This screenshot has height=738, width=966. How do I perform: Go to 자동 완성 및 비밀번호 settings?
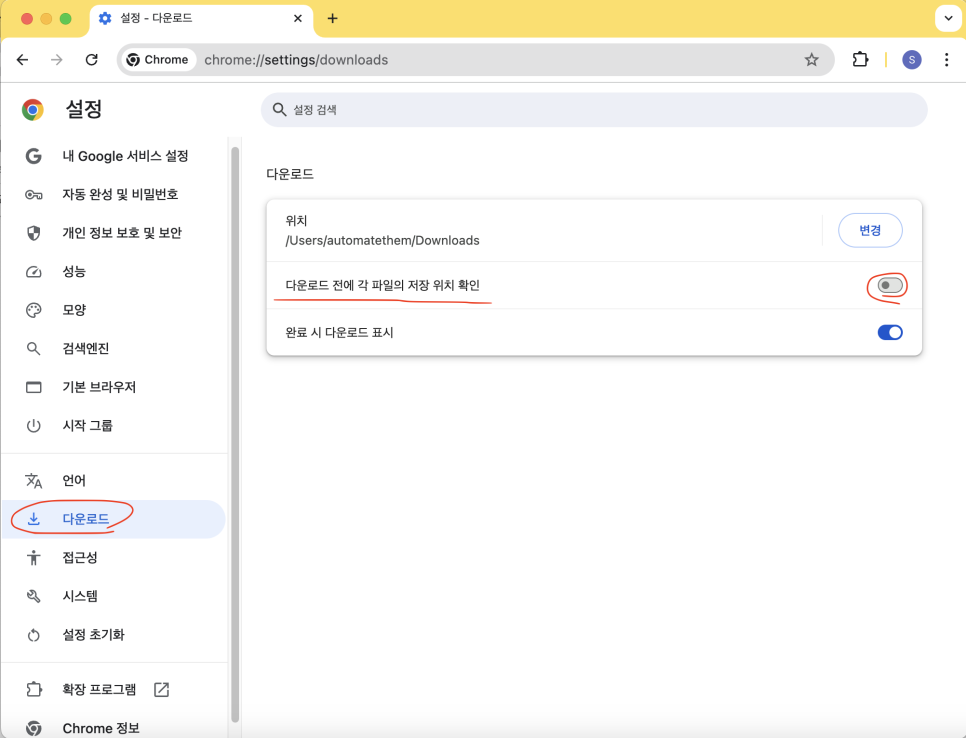[x=120, y=194]
